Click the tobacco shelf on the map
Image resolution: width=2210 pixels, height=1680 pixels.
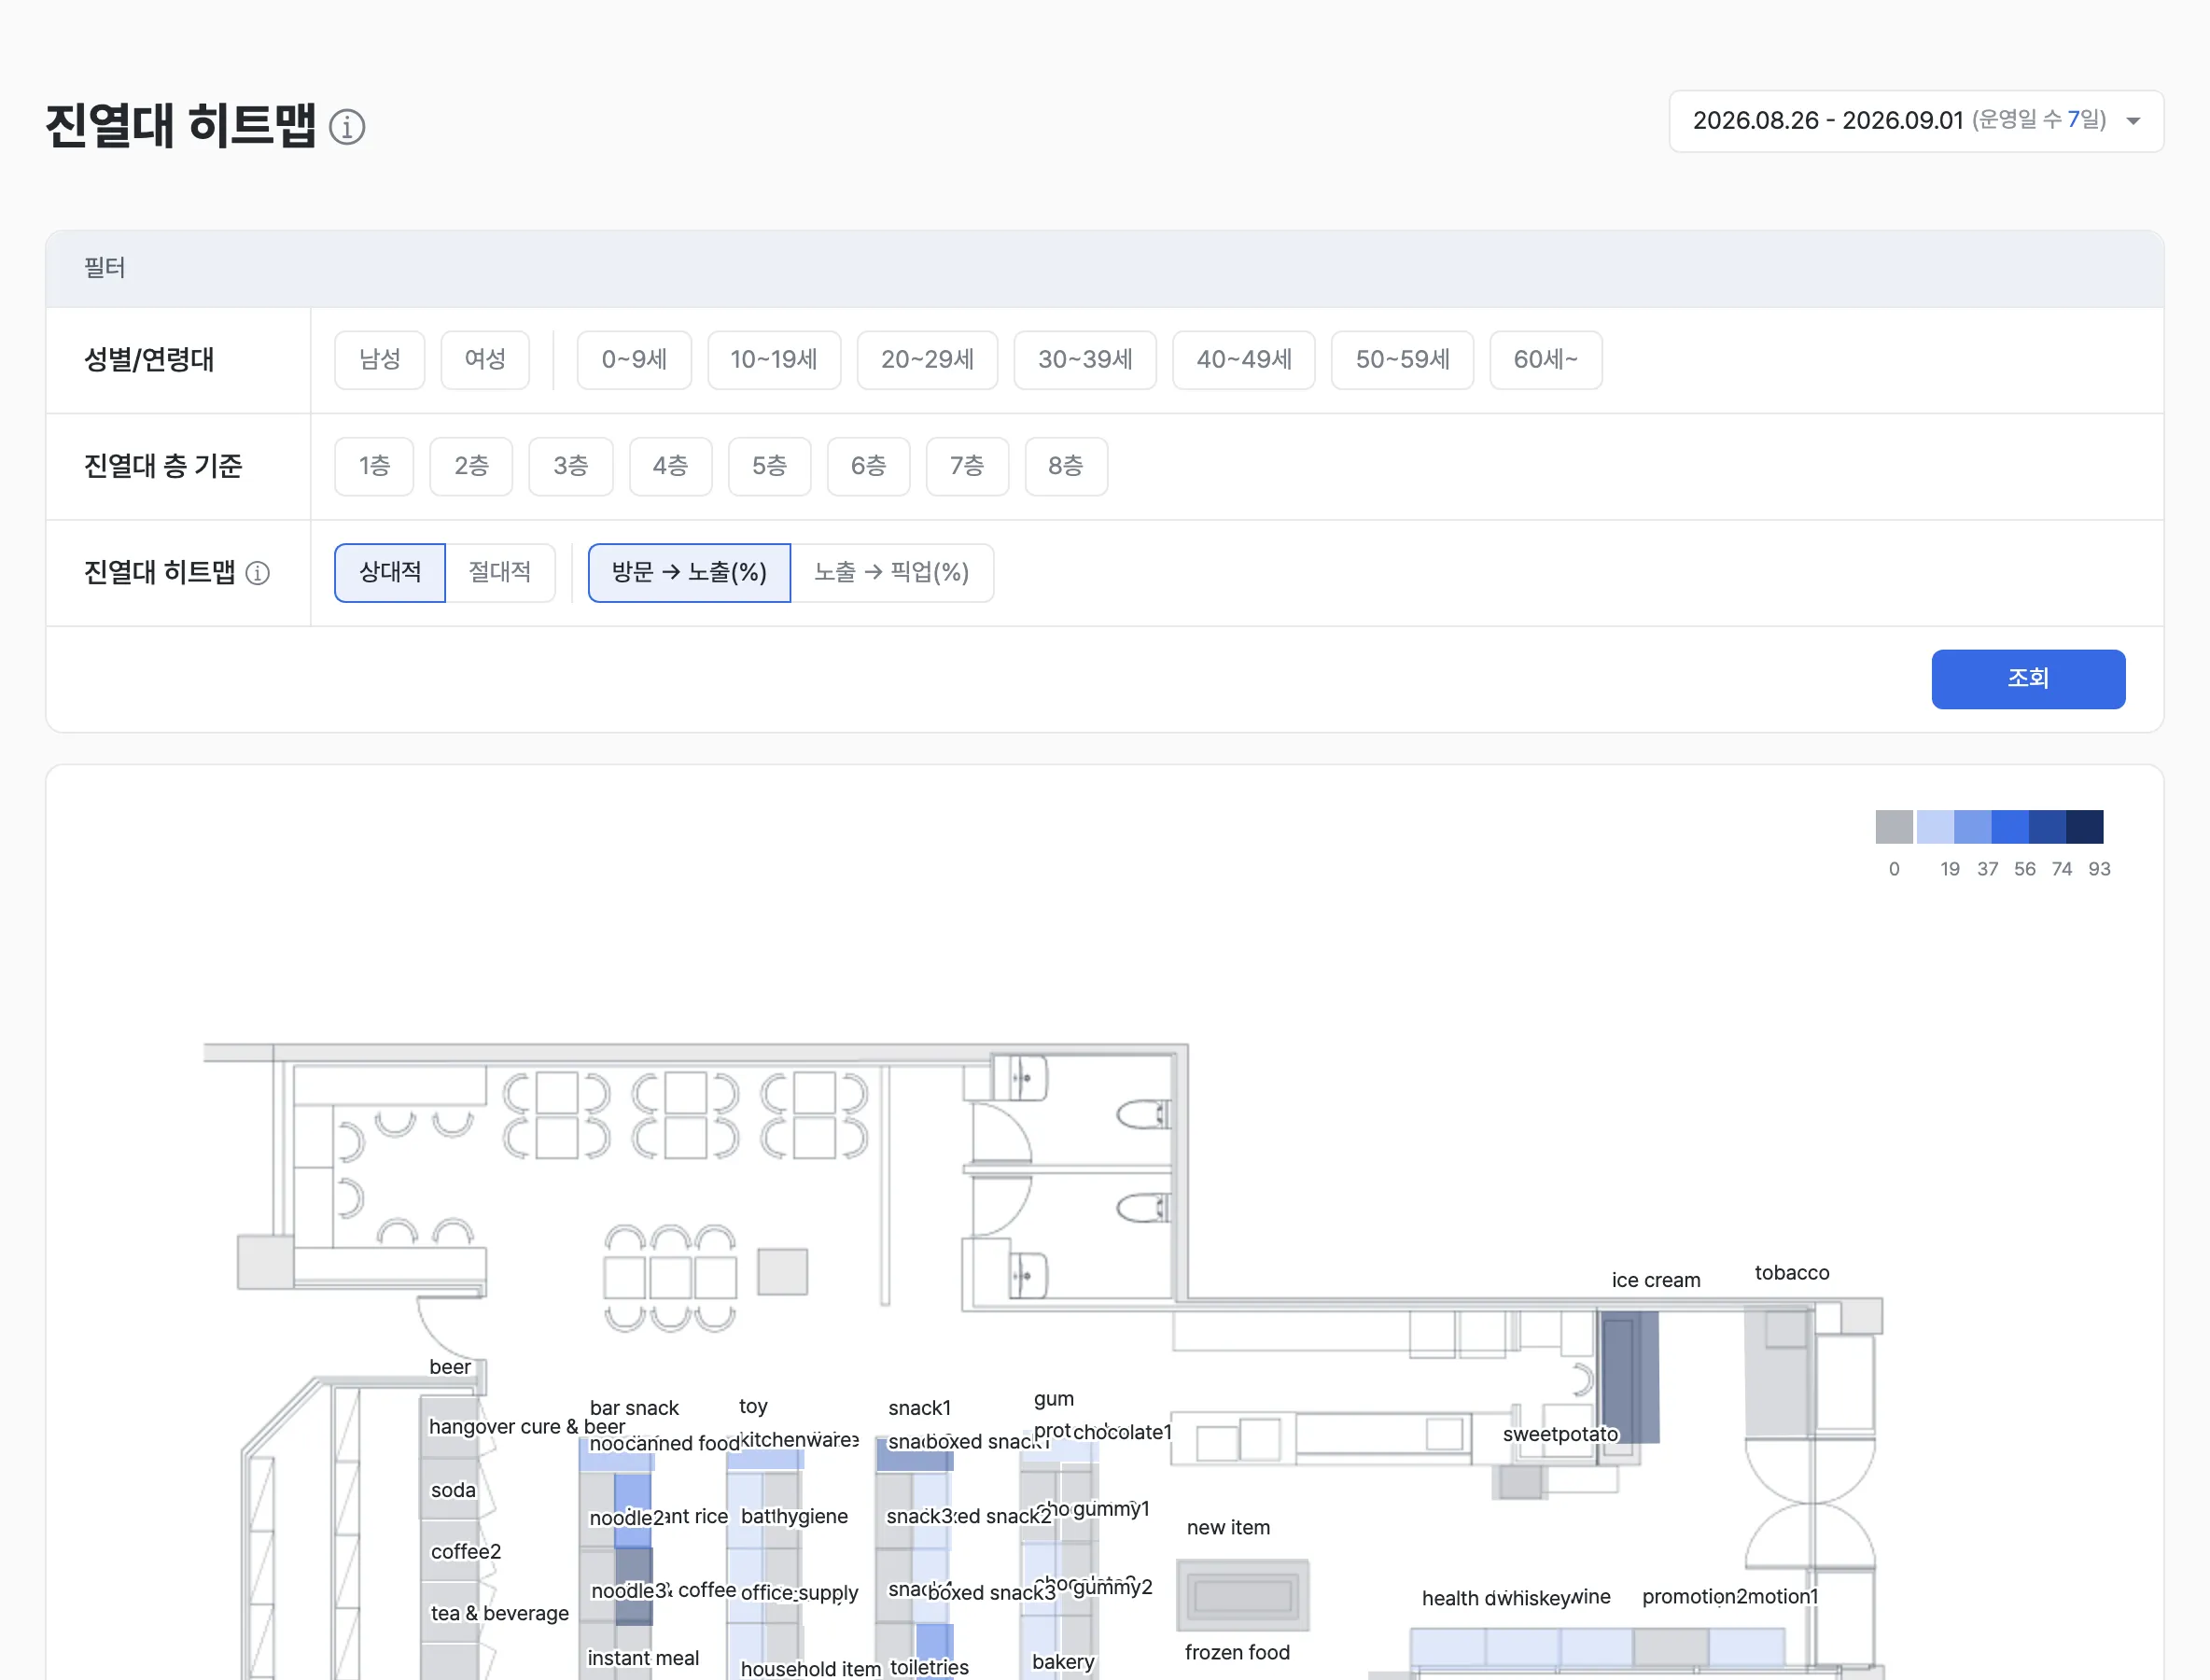(x=1778, y=1373)
